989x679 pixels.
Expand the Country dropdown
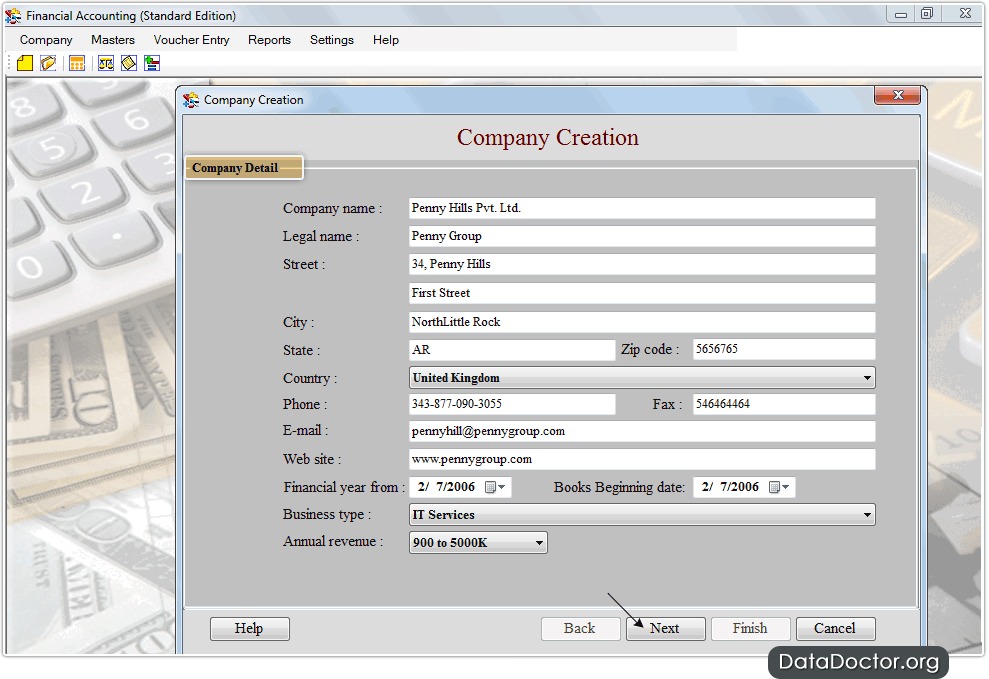867,378
